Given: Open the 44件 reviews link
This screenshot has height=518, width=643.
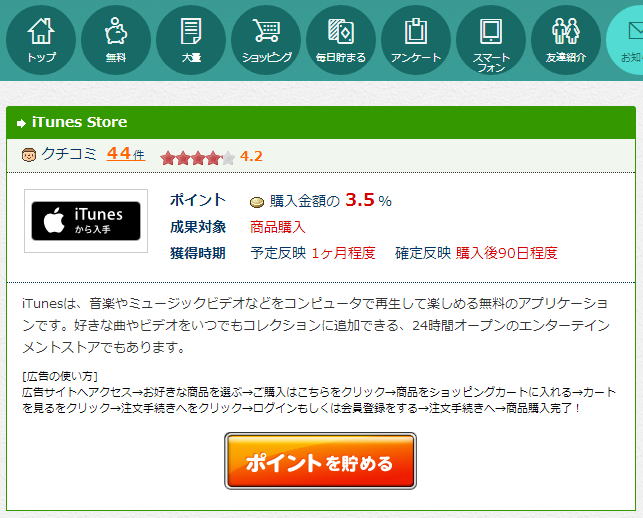Looking at the screenshot, I should [x=125, y=154].
